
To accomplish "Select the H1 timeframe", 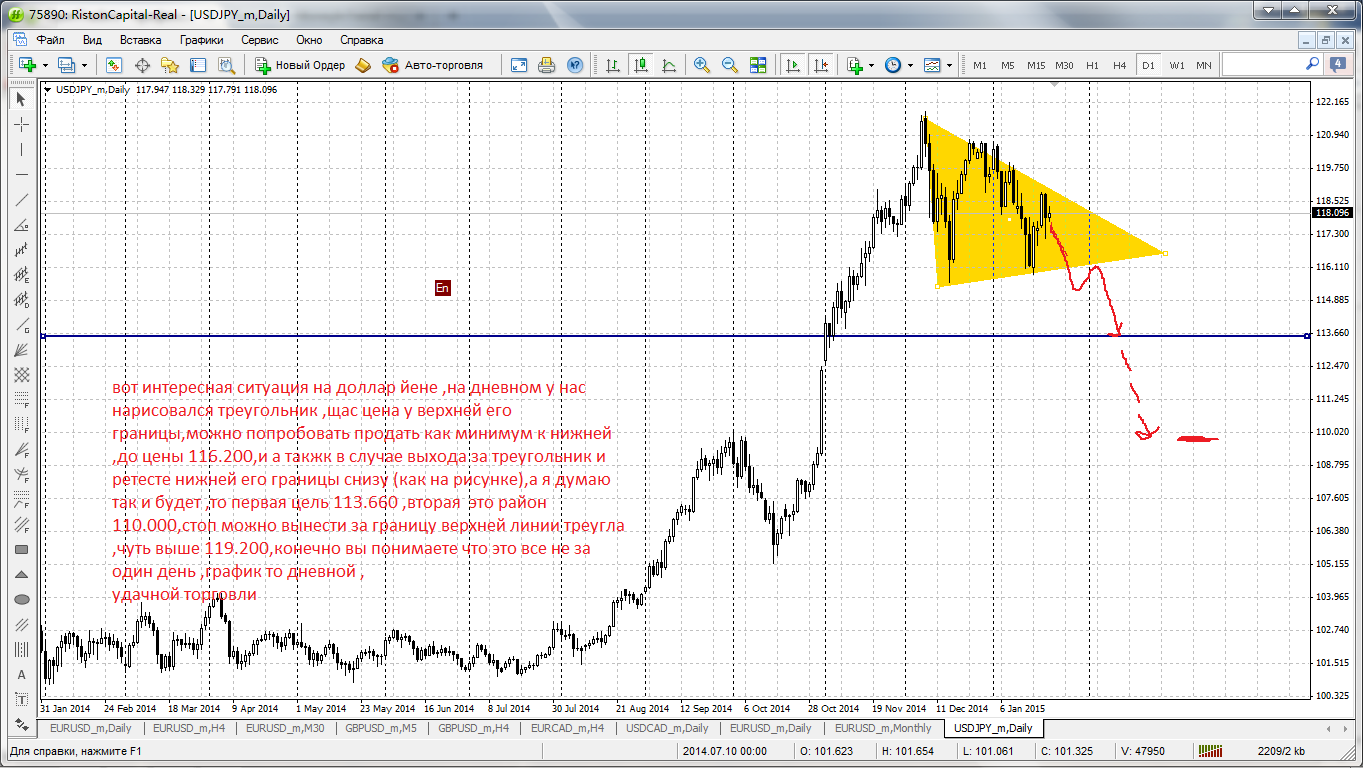I will 1092,65.
